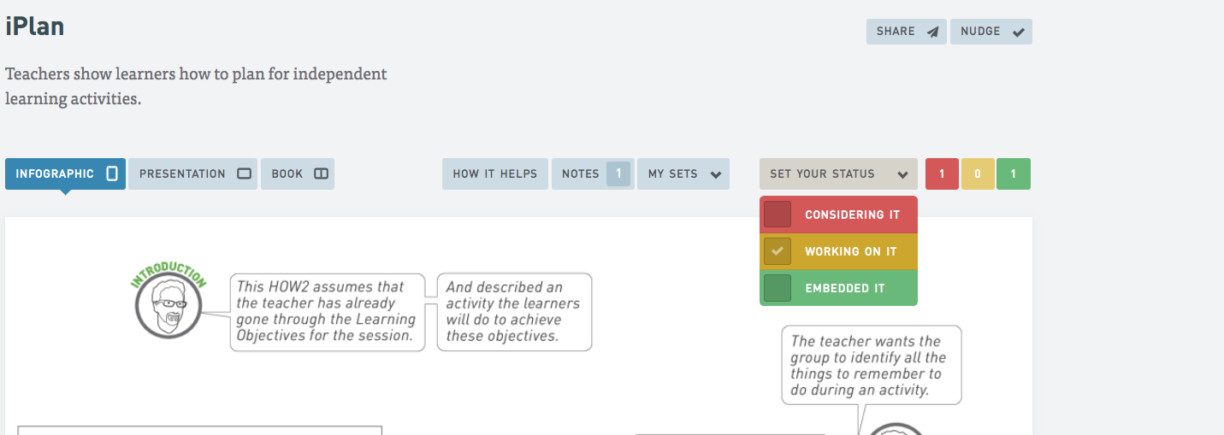The image size is (1224, 435).
Task: Click the teacher avatar below the speech bubble
Action: 897,428
